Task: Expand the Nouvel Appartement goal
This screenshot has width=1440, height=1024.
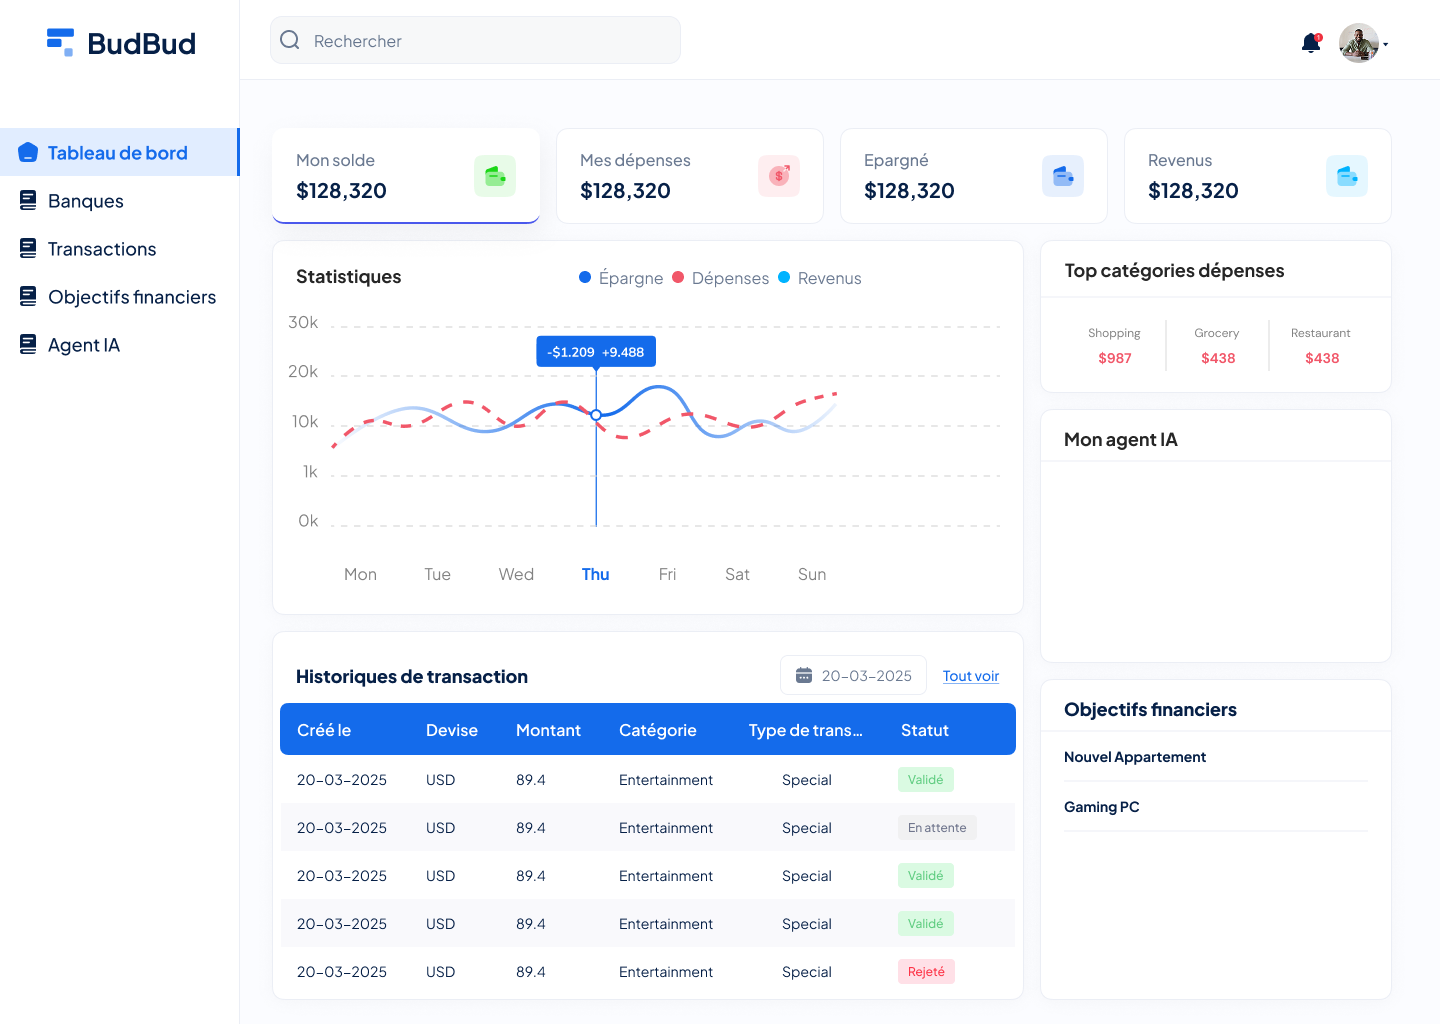Action: pos(1135,757)
